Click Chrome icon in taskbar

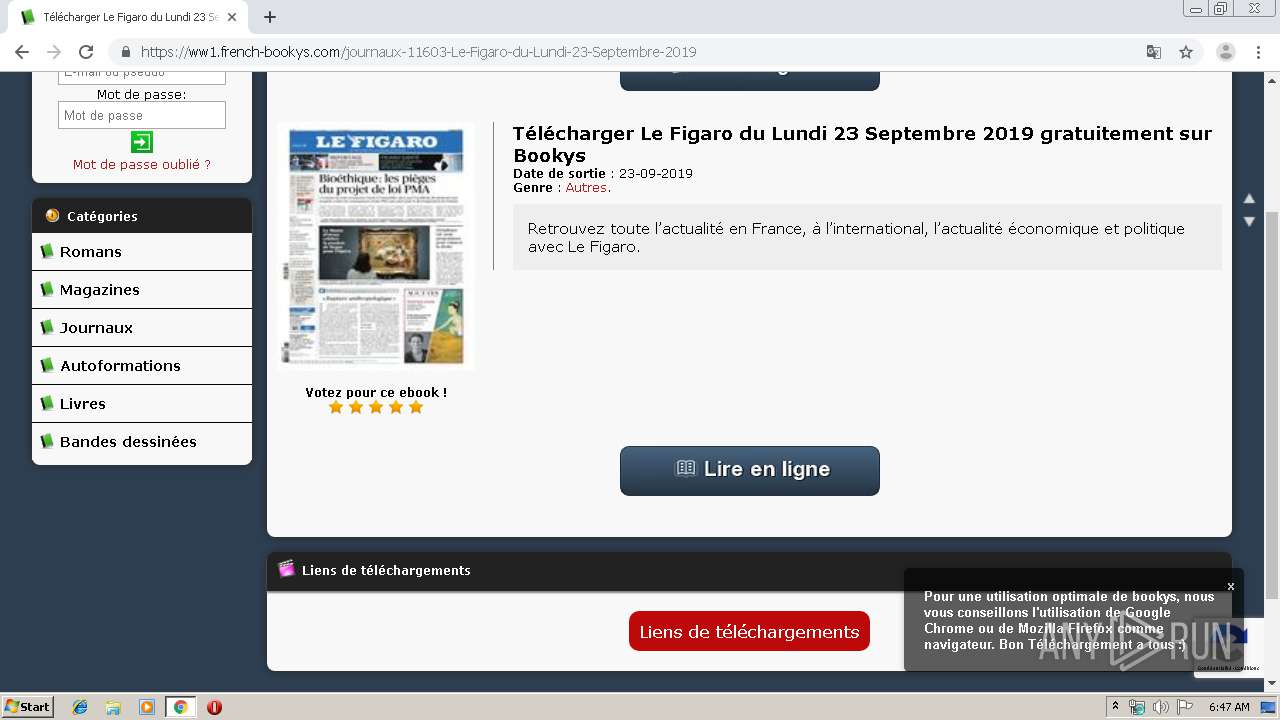tap(180, 707)
